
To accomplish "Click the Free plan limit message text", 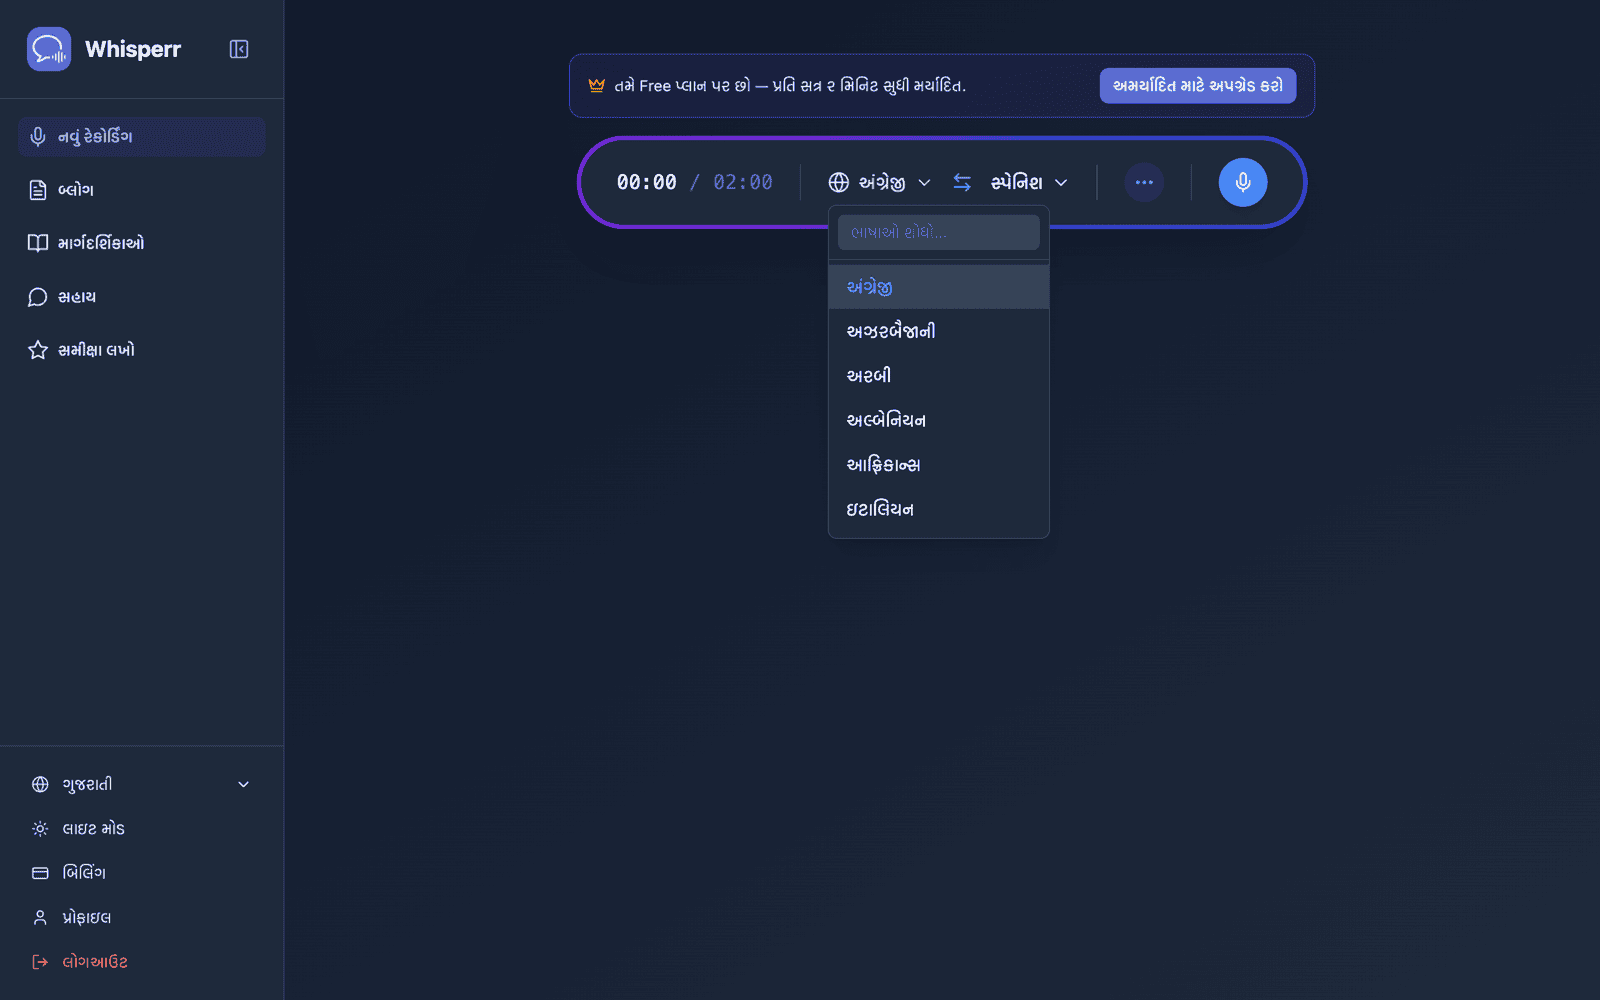I will tap(790, 86).
